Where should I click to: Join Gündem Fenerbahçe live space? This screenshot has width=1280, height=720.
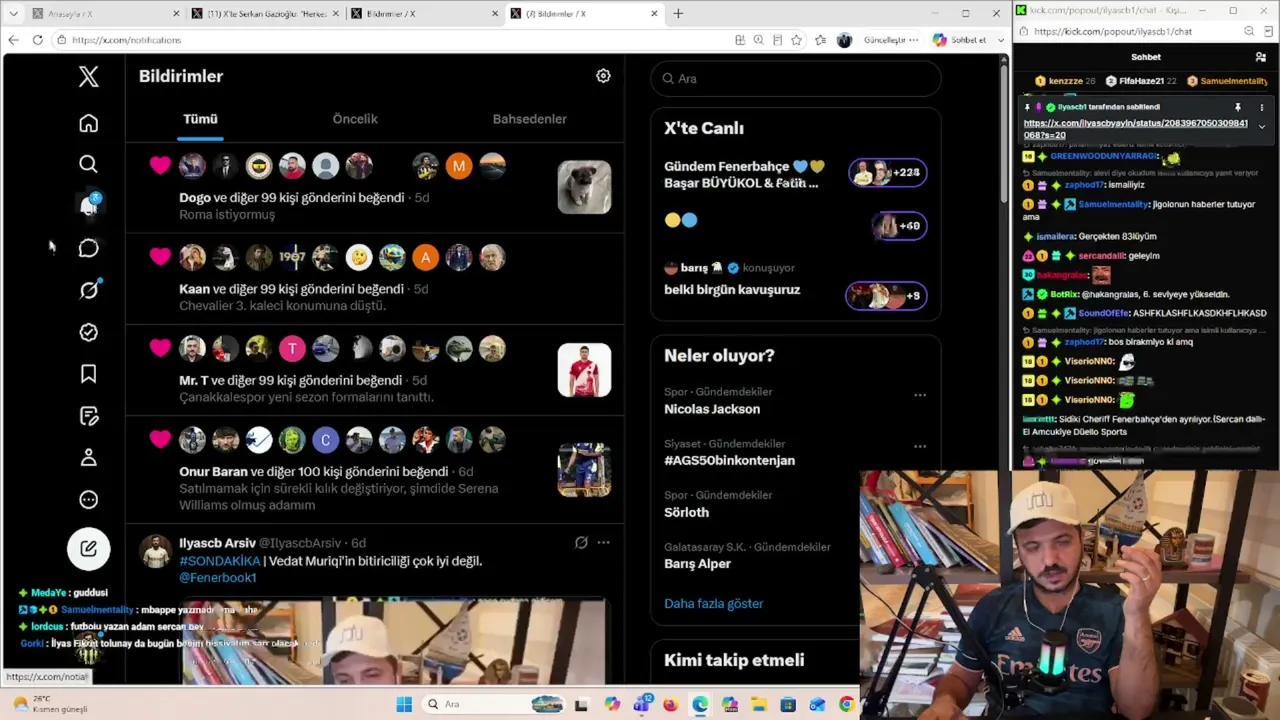tap(796, 175)
